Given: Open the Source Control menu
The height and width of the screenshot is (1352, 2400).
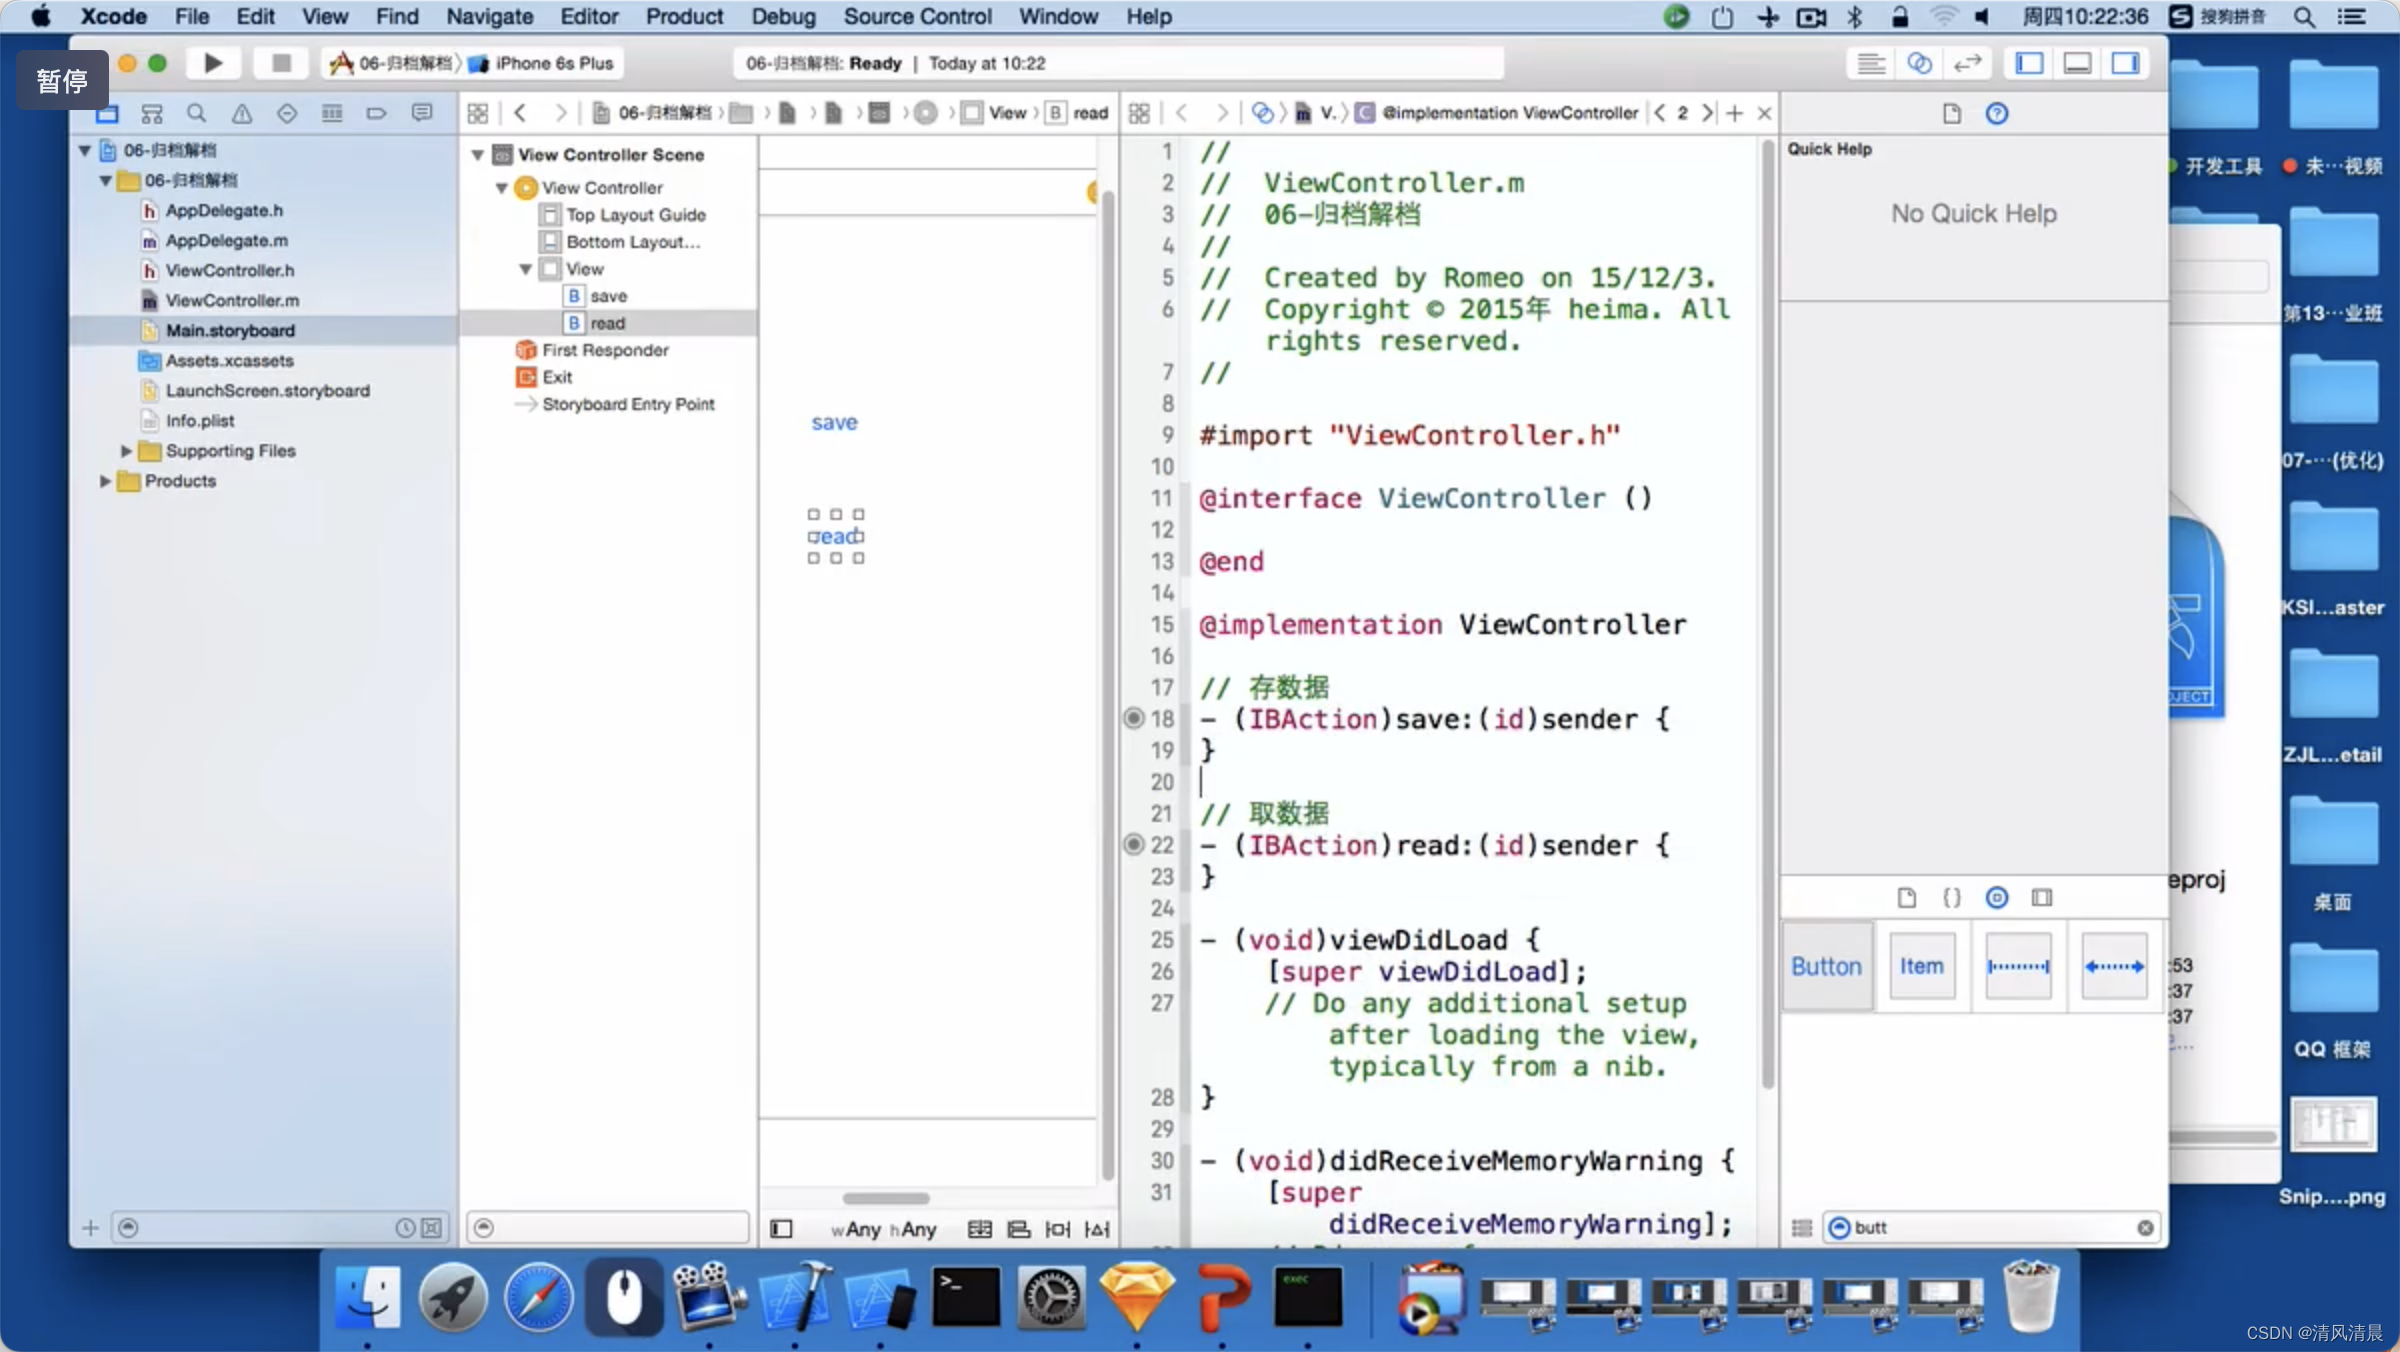Looking at the screenshot, I should [x=917, y=16].
